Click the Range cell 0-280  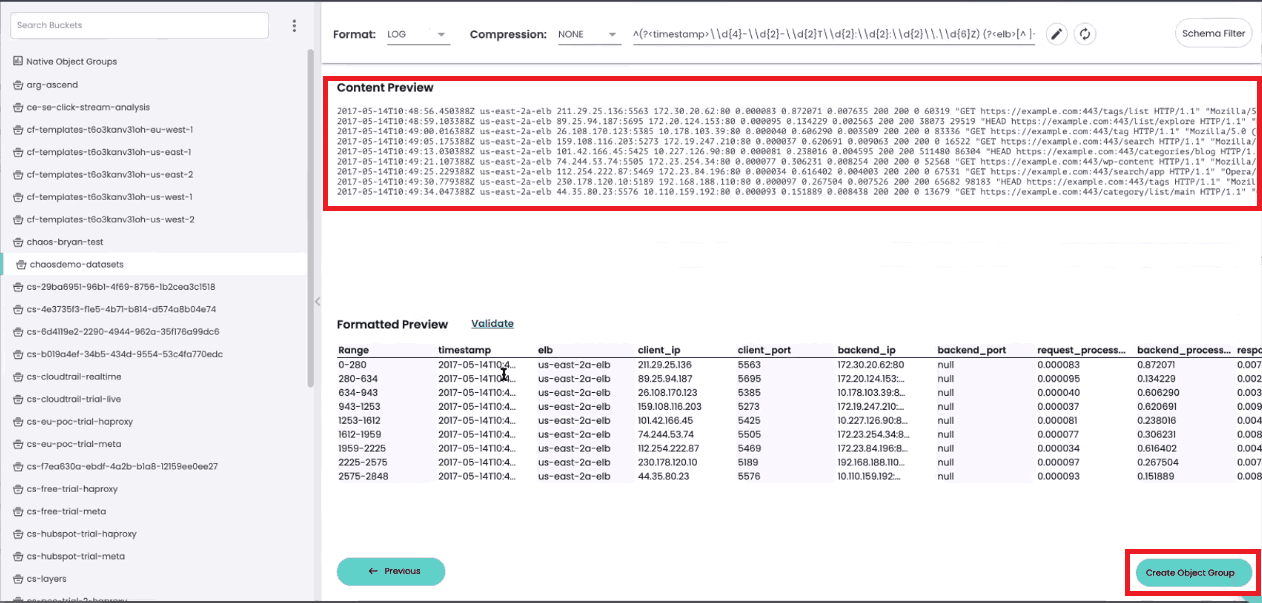coord(353,365)
